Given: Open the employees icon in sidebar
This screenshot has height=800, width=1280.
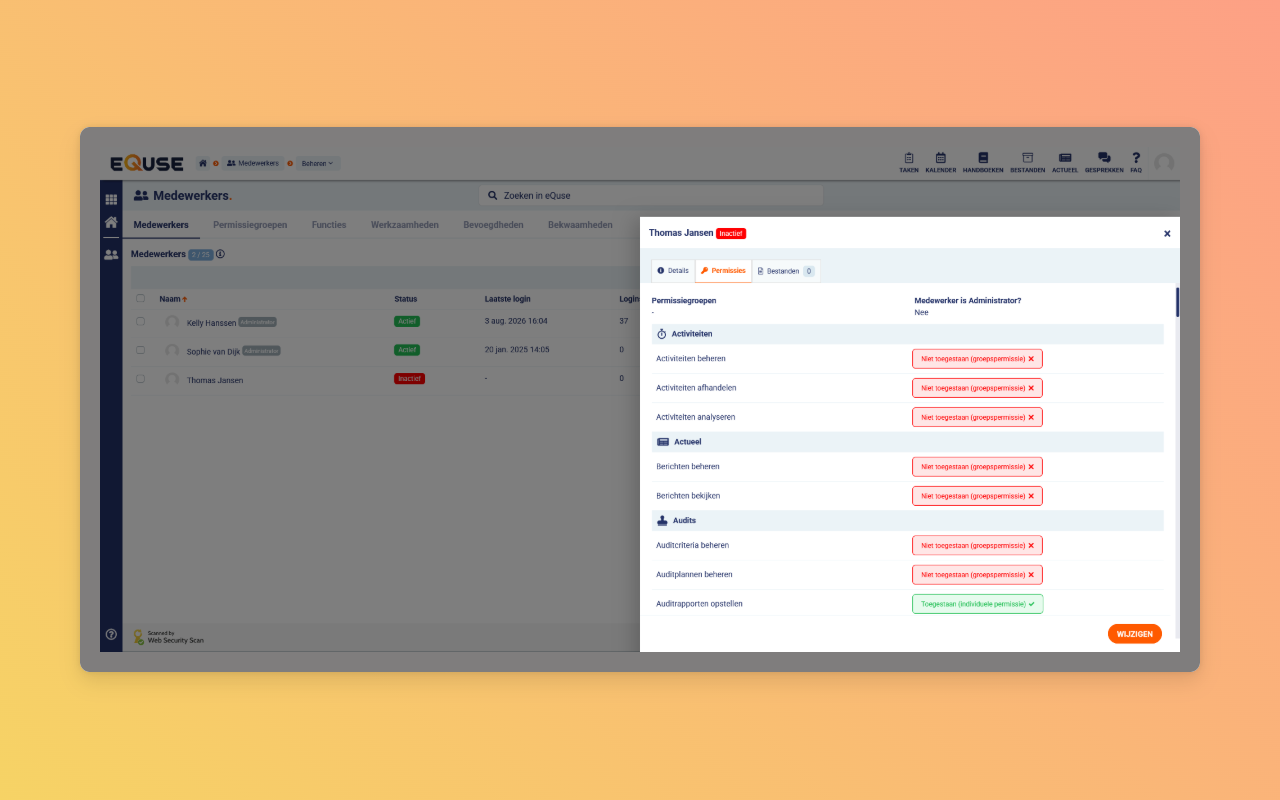Looking at the screenshot, I should (x=111, y=255).
